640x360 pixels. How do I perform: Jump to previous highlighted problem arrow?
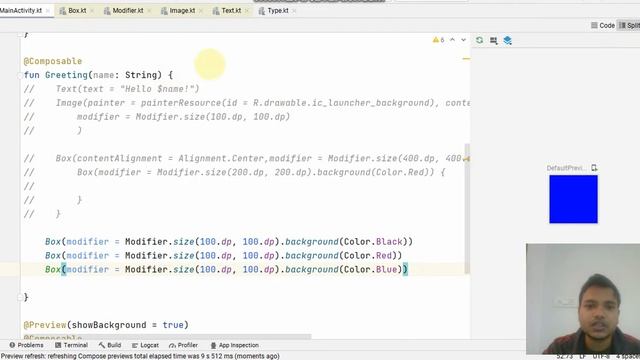point(452,40)
